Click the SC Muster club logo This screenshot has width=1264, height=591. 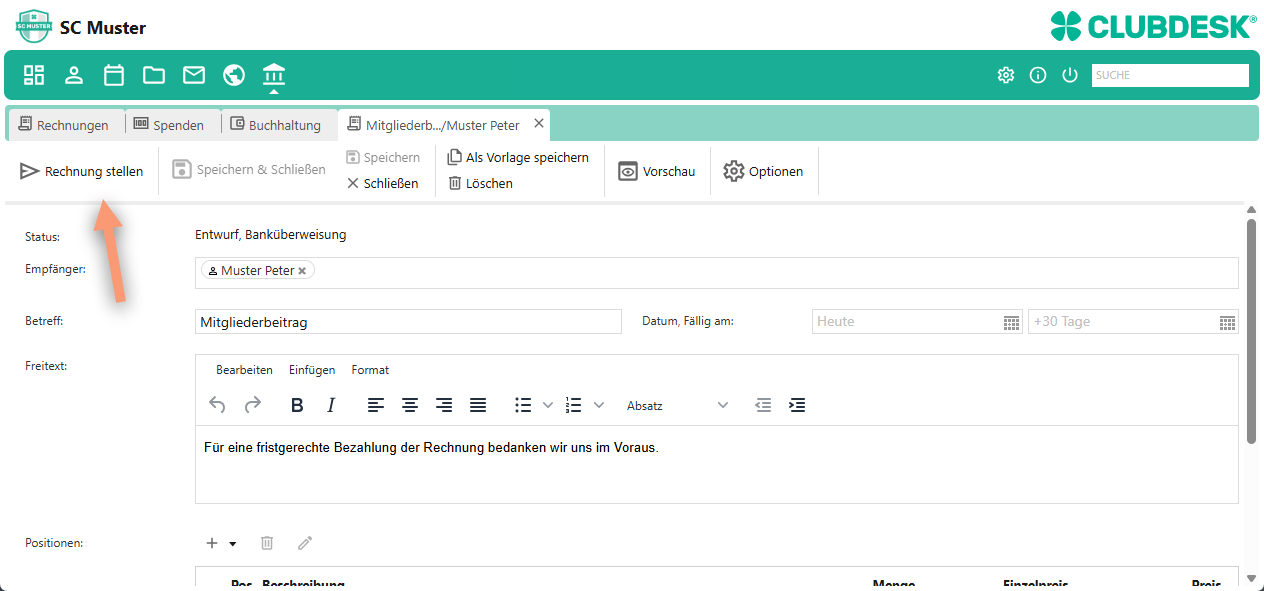pyautogui.click(x=33, y=27)
